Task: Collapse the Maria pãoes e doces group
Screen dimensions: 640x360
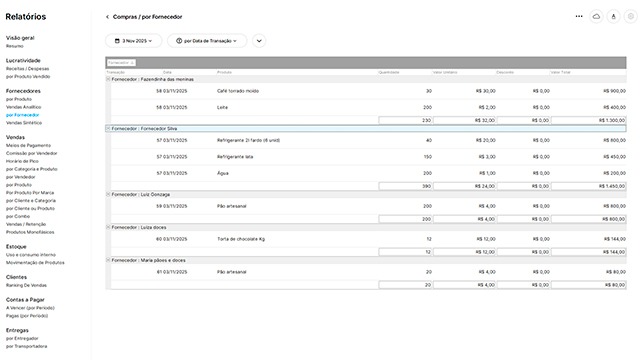Action: tap(108, 260)
